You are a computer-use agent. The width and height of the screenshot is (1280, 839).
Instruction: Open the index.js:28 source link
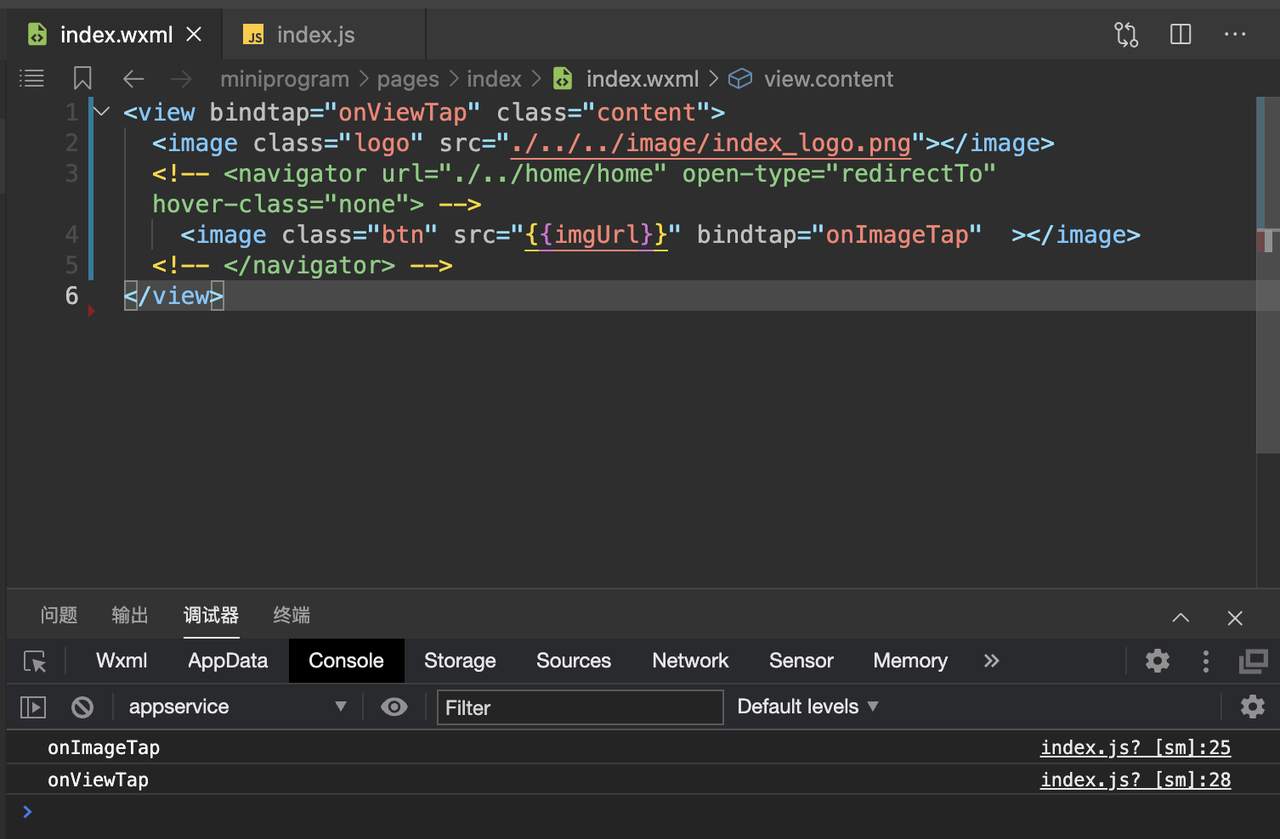(x=1135, y=780)
